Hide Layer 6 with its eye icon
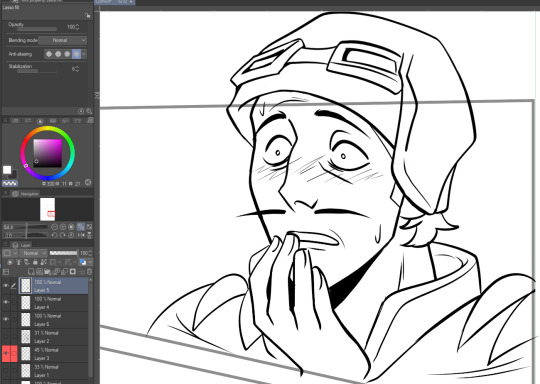 point(6,319)
